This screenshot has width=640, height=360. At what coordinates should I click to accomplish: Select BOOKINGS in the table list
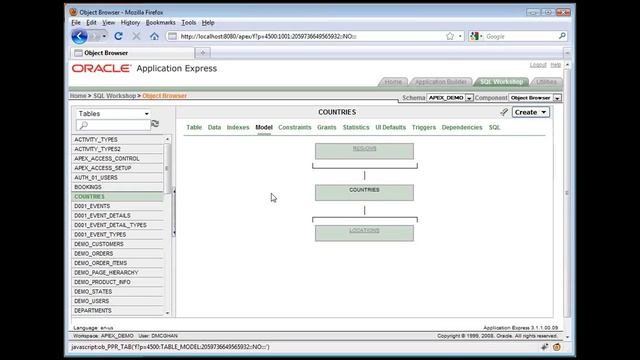click(x=118, y=187)
